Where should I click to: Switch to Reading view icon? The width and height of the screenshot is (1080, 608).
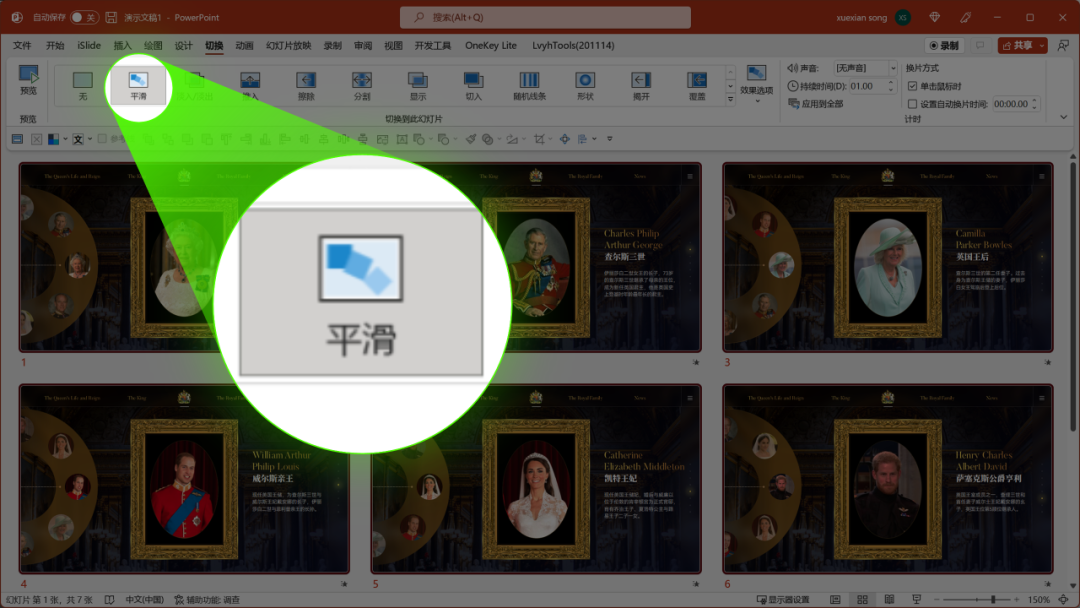click(x=889, y=600)
